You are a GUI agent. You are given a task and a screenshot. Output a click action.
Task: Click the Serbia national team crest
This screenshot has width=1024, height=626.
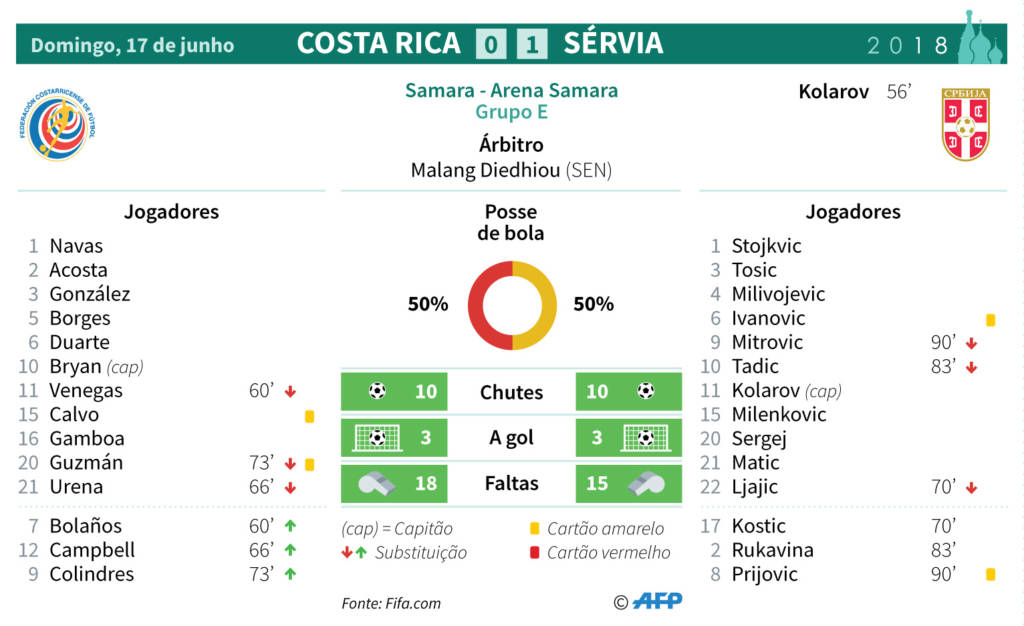tap(965, 124)
